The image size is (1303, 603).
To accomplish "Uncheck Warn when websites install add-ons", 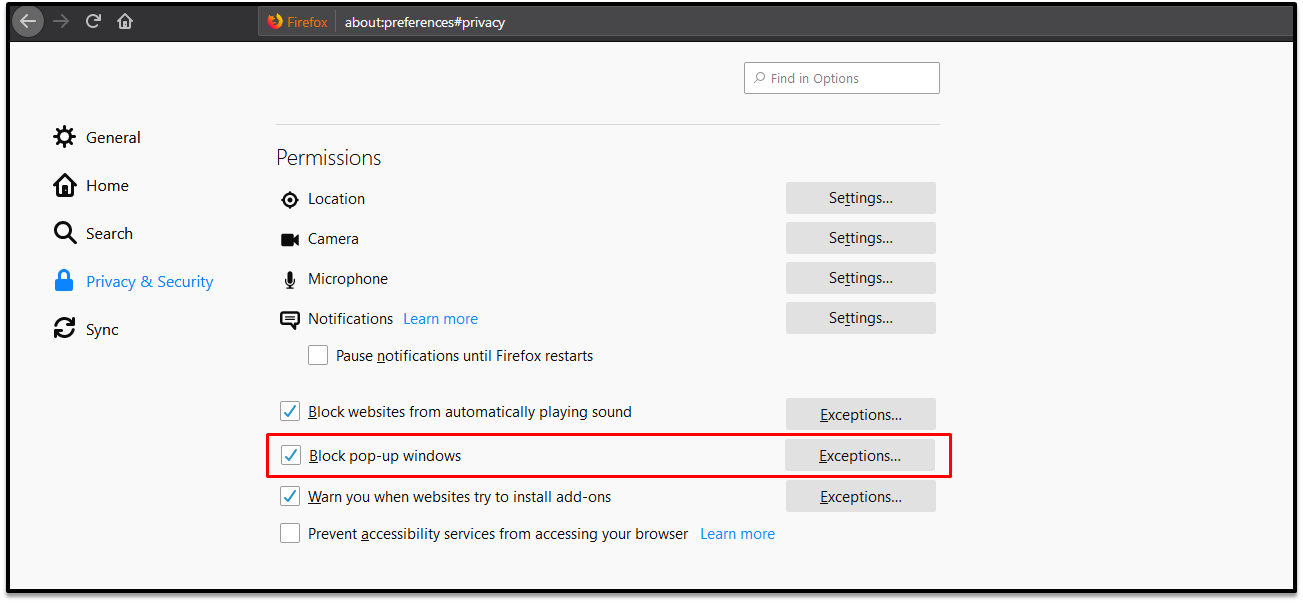I will 290,496.
